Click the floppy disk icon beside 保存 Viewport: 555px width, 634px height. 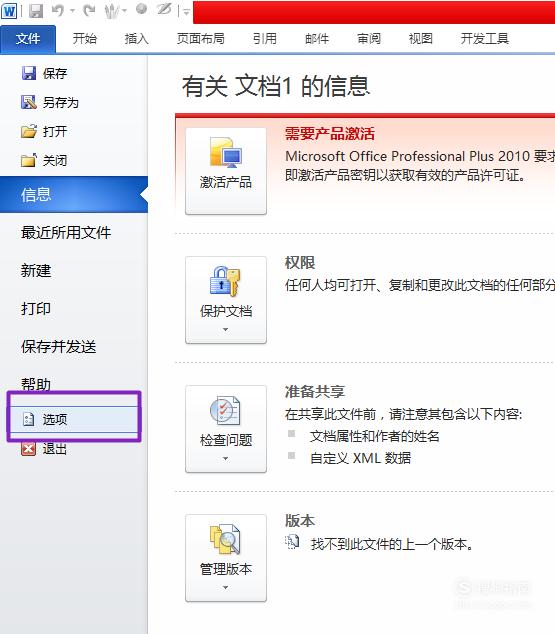pos(28,73)
